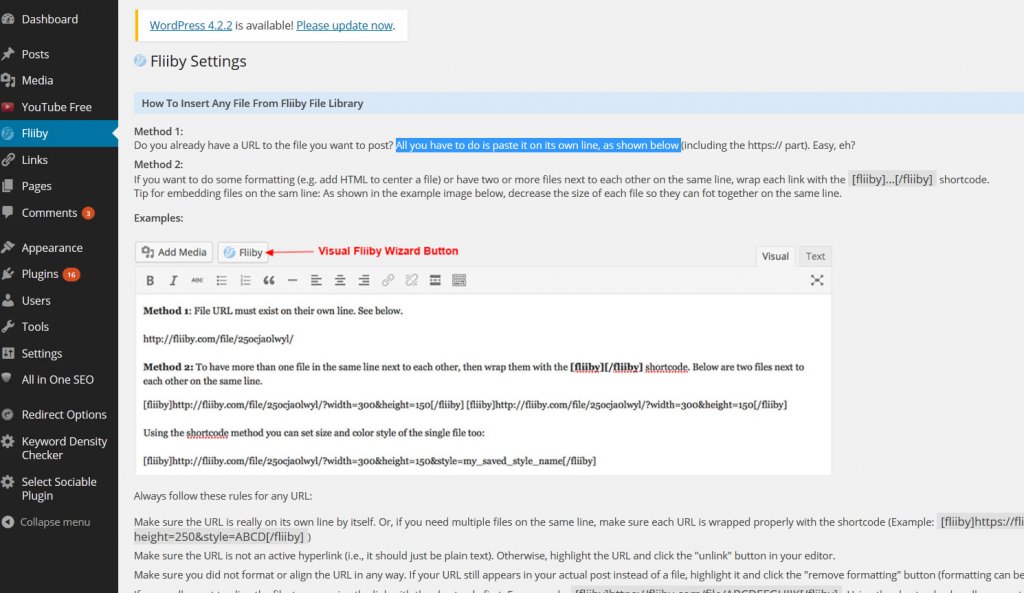Click the Add Media button
The height and width of the screenshot is (593, 1024).
coord(174,252)
